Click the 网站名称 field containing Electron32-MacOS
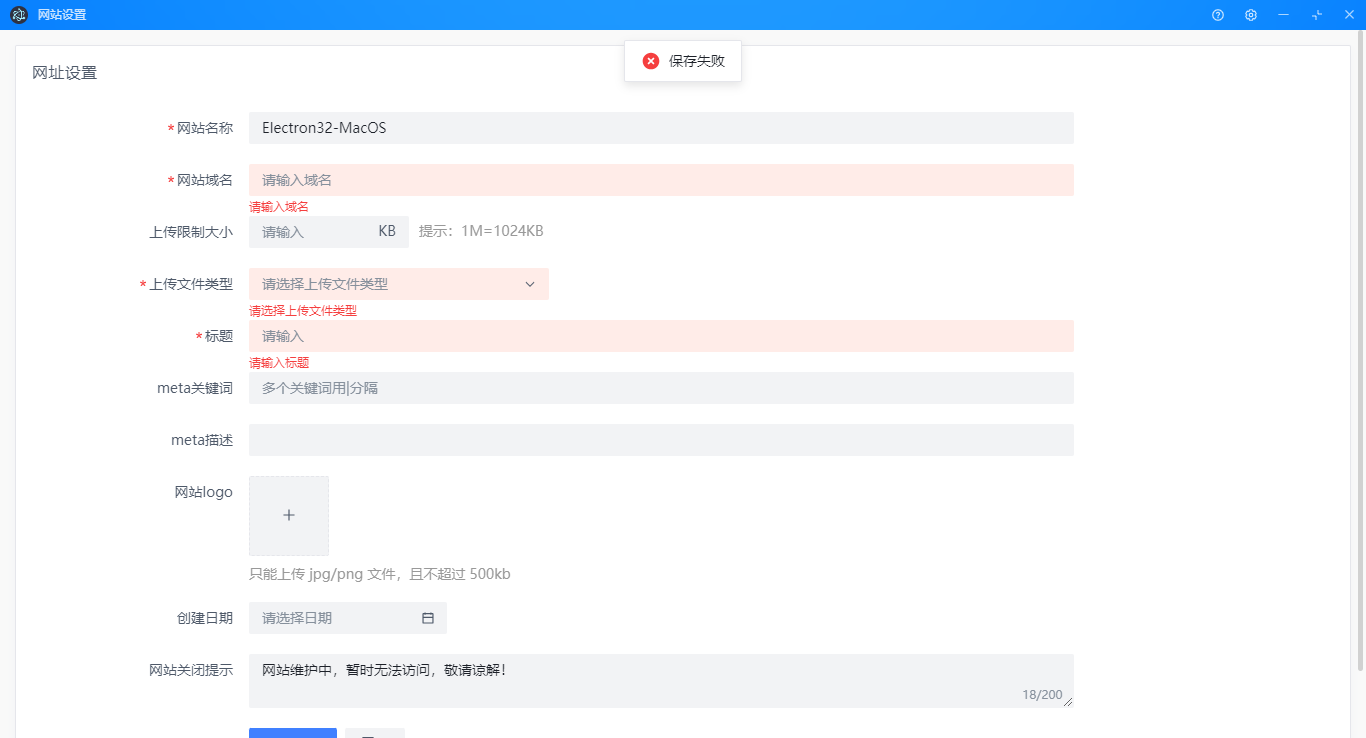1366x738 pixels. tap(660, 128)
